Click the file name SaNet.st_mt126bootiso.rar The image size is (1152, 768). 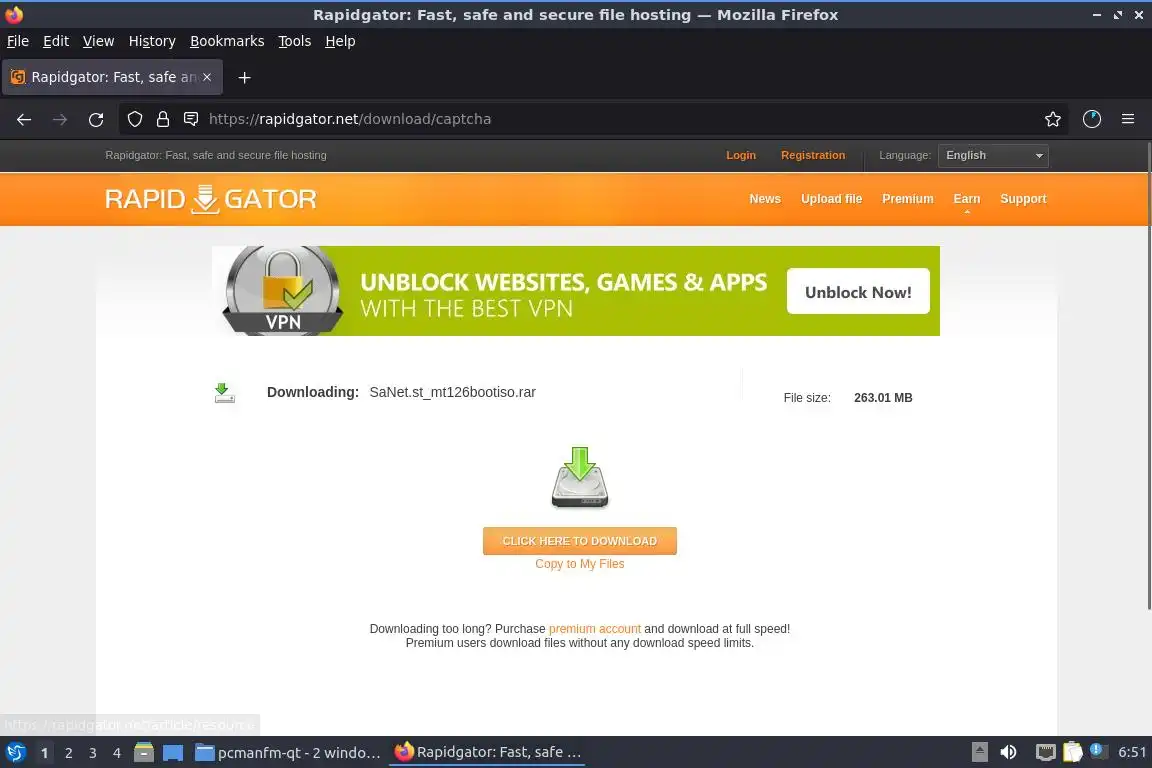pyautogui.click(x=453, y=392)
